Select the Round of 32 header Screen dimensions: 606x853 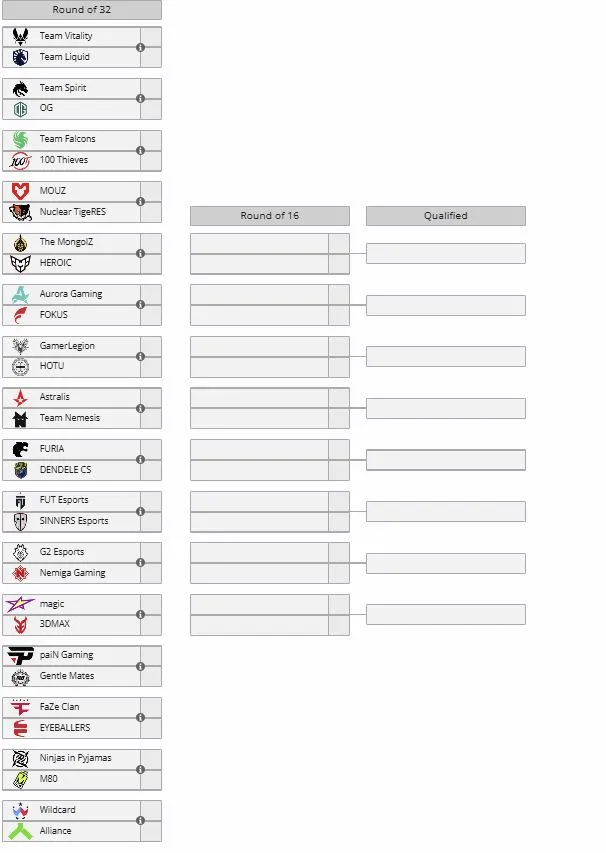[x=82, y=10]
